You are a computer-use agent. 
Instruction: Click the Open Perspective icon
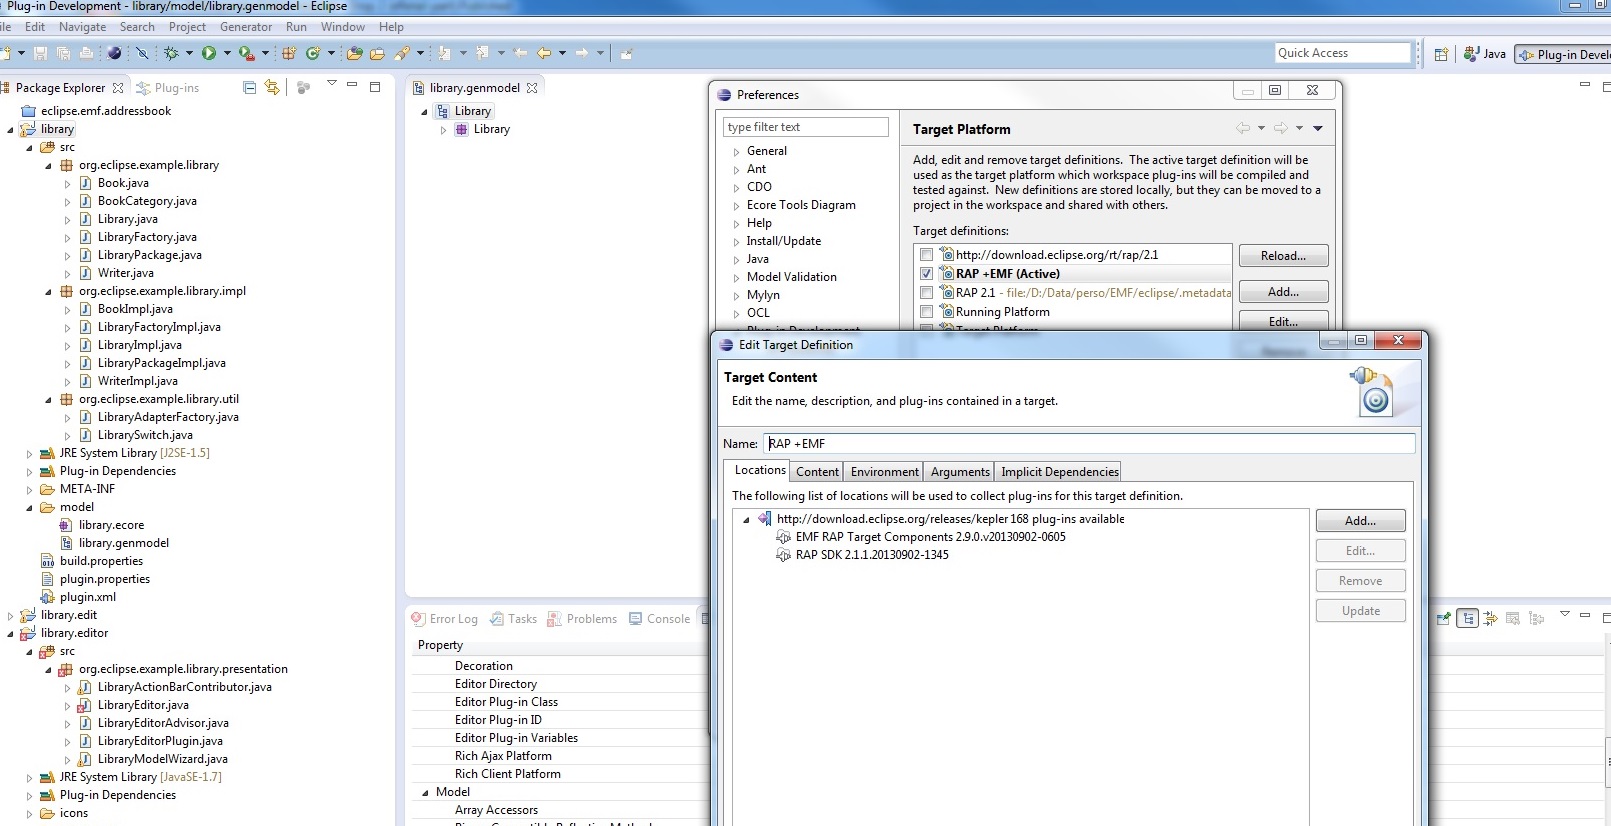point(1441,54)
